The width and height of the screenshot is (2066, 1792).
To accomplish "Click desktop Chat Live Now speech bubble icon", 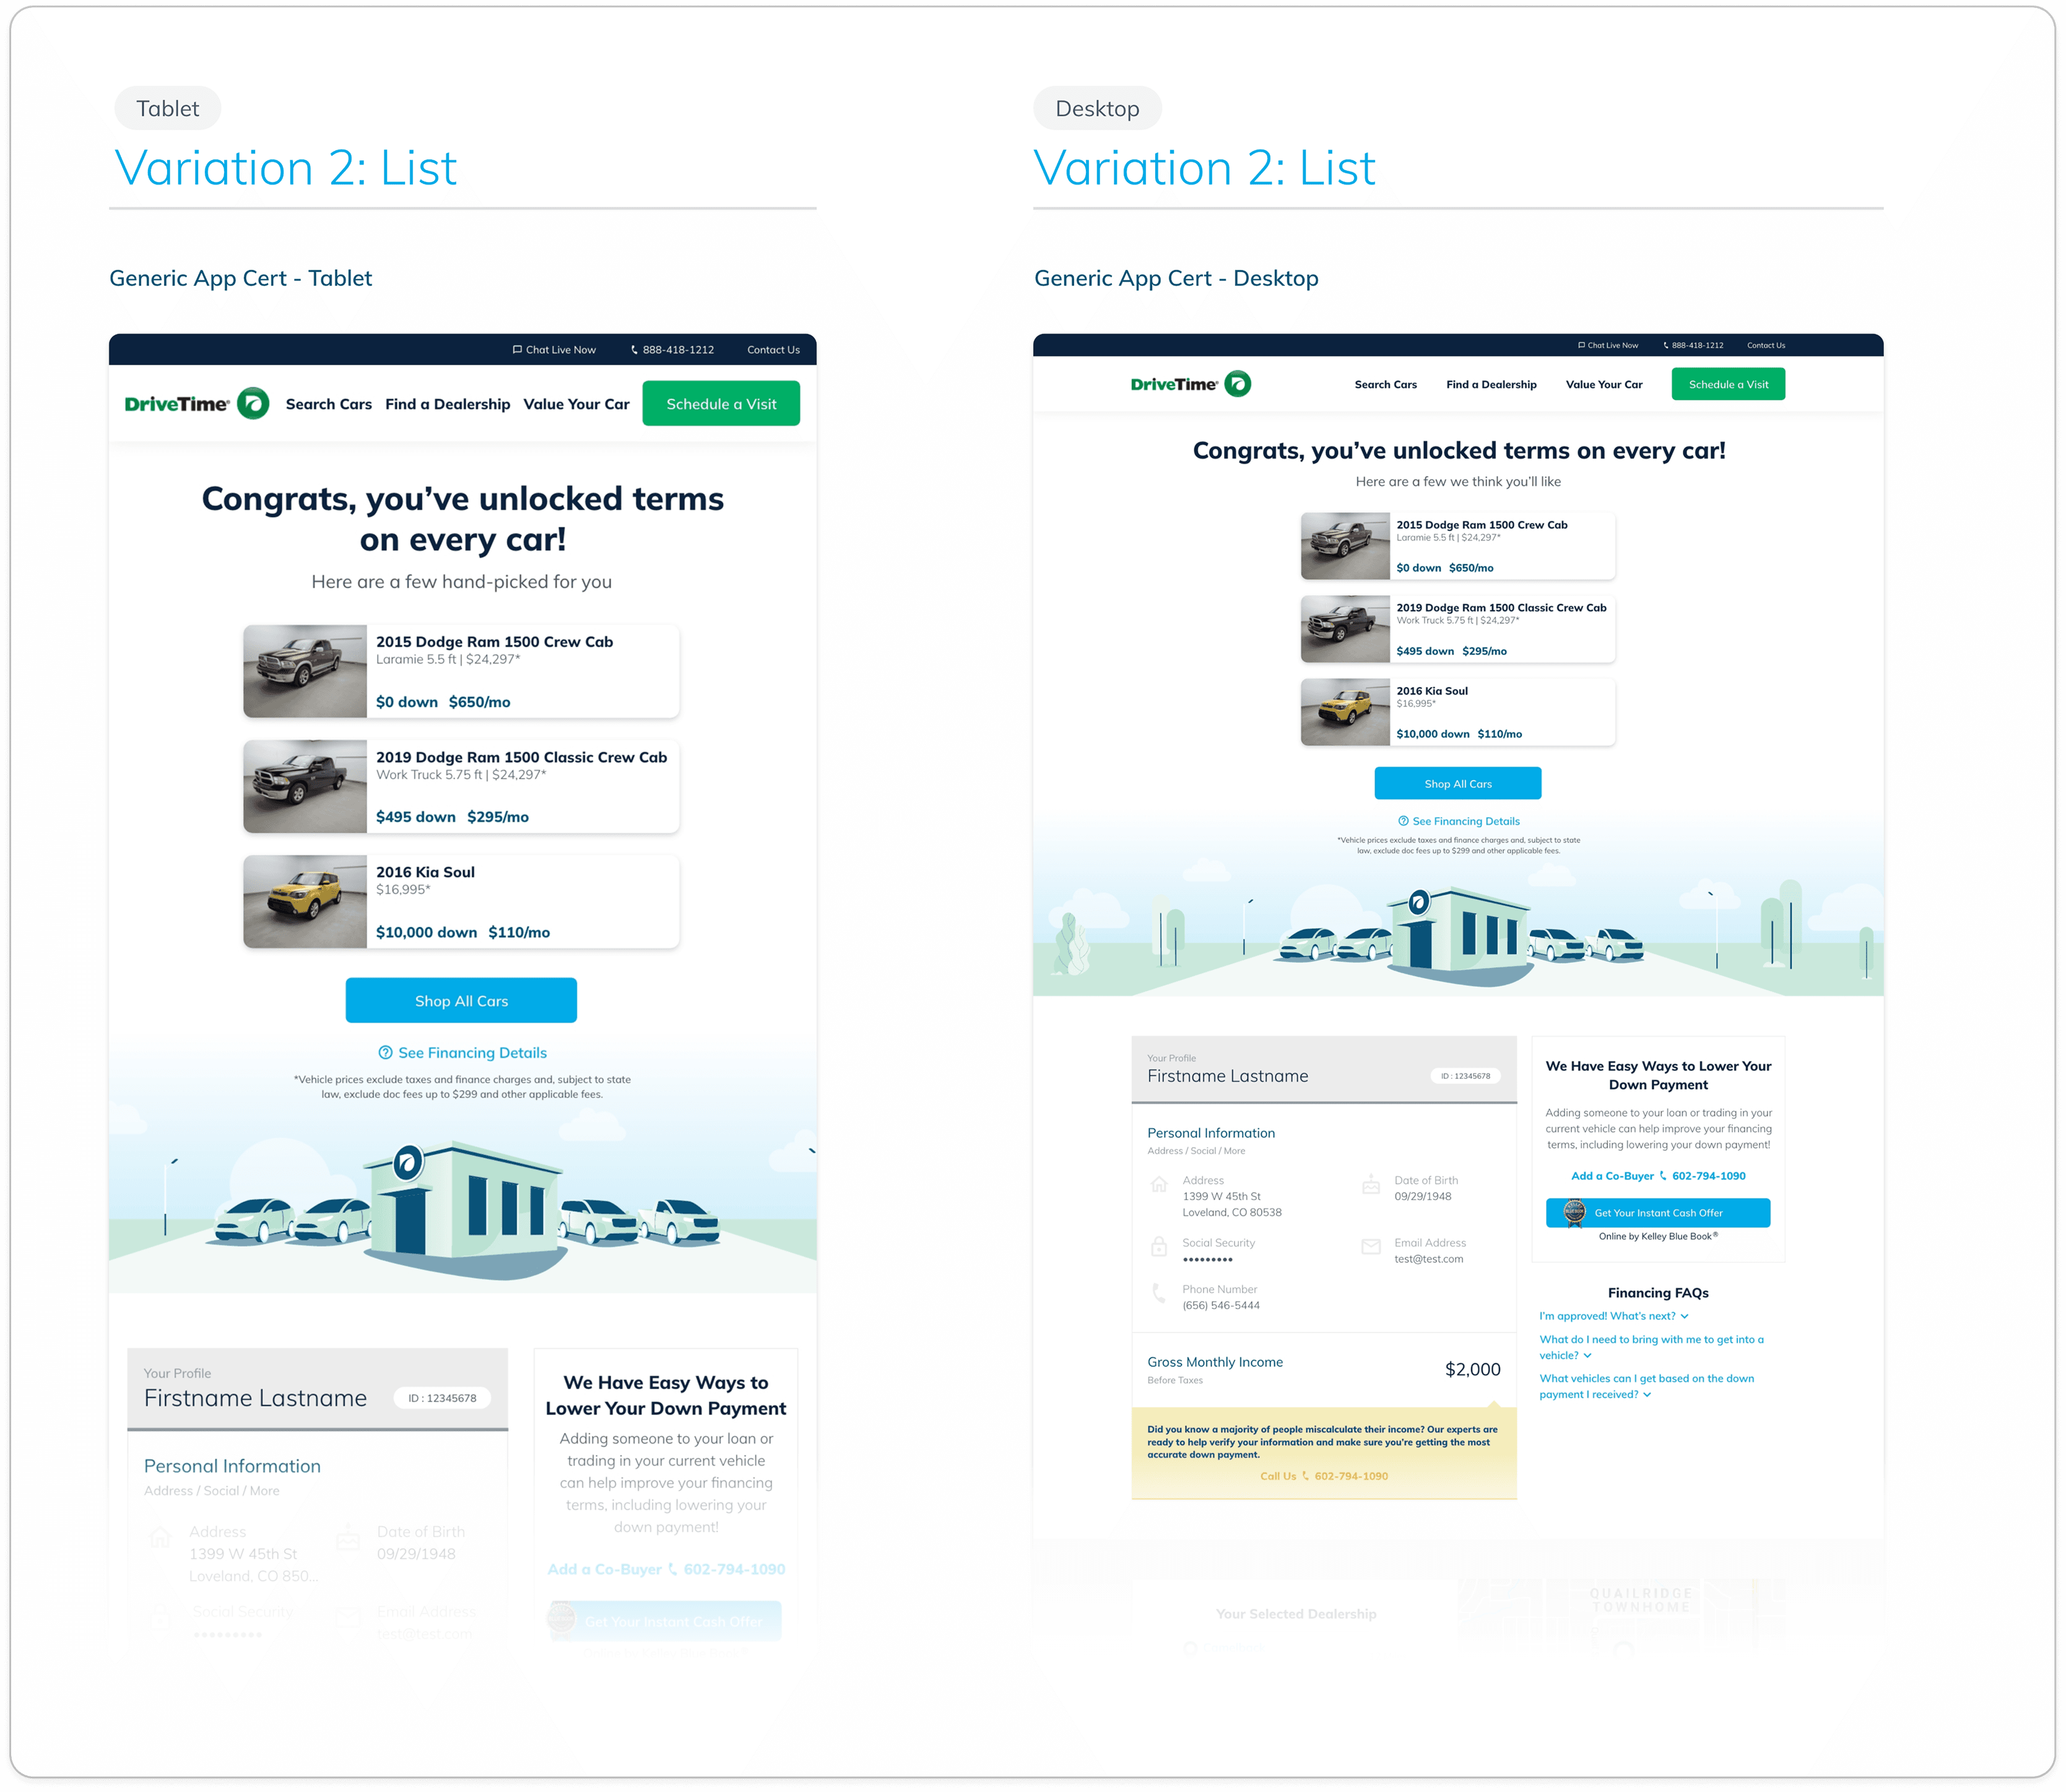I will pyautogui.click(x=1581, y=345).
